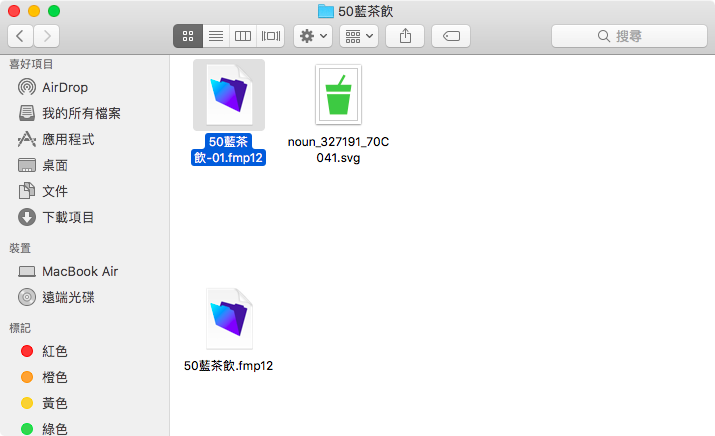The image size is (715, 436).
Task: Zoom the window with the green button
Action: tap(54, 11)
